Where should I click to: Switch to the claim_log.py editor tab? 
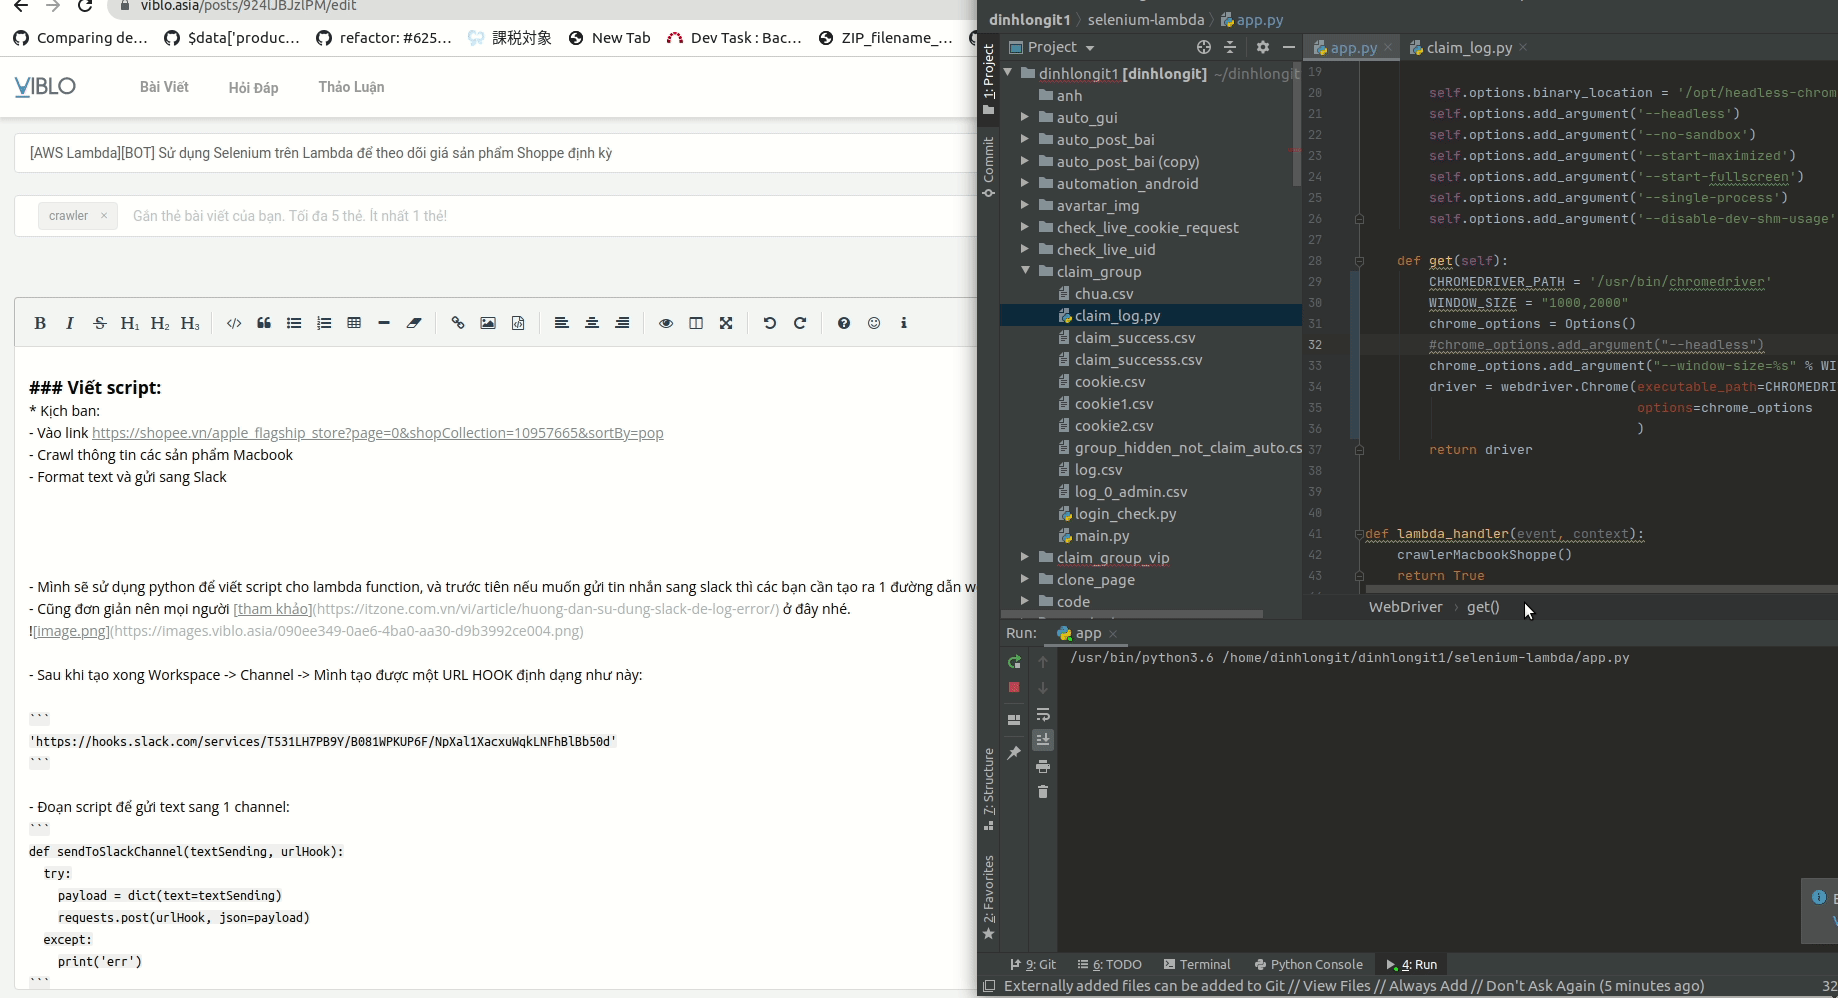(1466, 47)
